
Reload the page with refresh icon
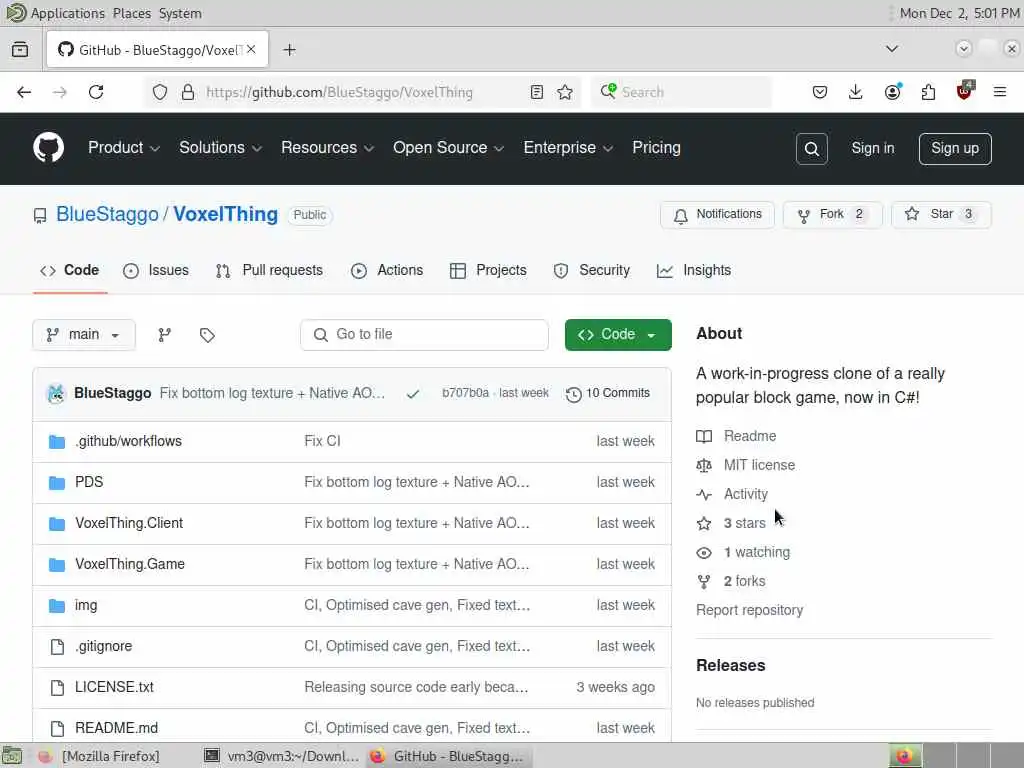[96, 92]
